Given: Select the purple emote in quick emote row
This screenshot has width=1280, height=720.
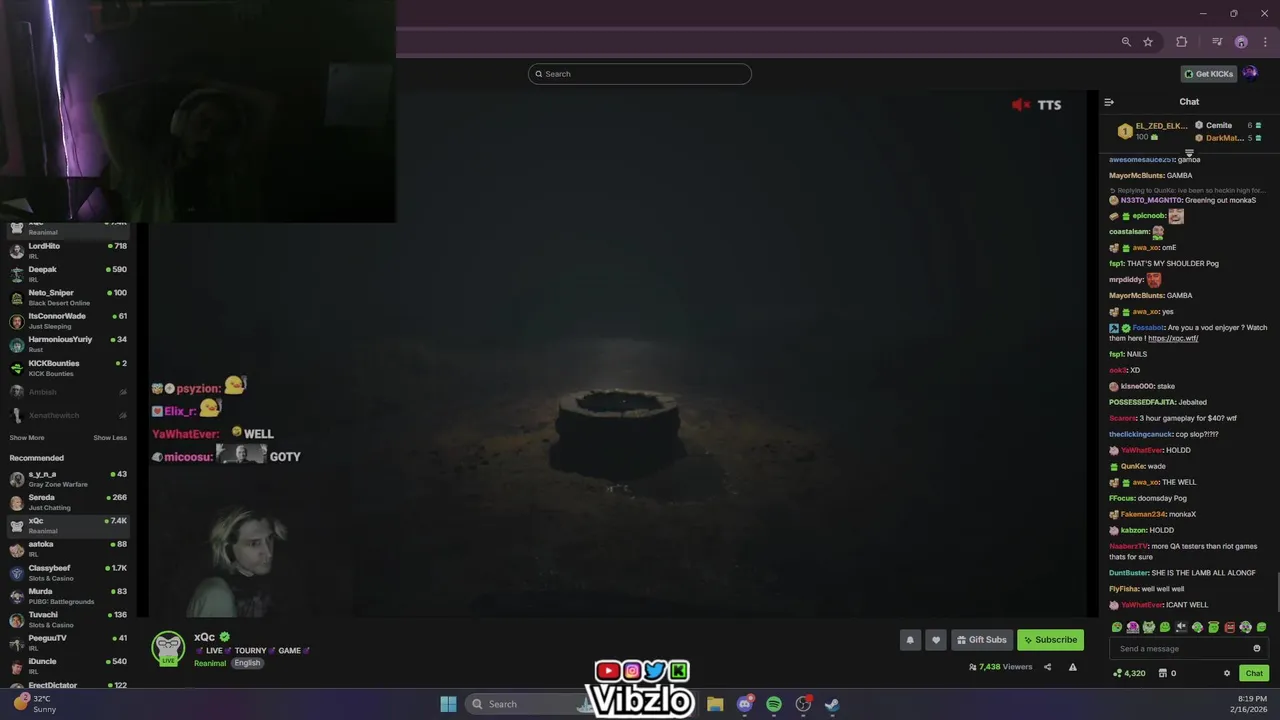Looking at the screenshot, I should [x=1133, y=627].
